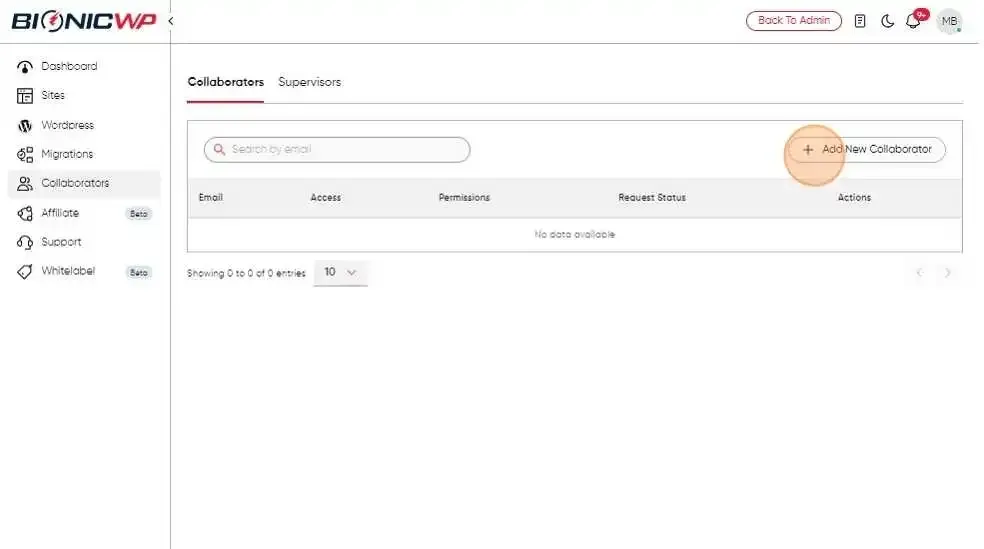Screen dimensions: 984x549
Task: Open the Support page
Action: pos(61,242)
